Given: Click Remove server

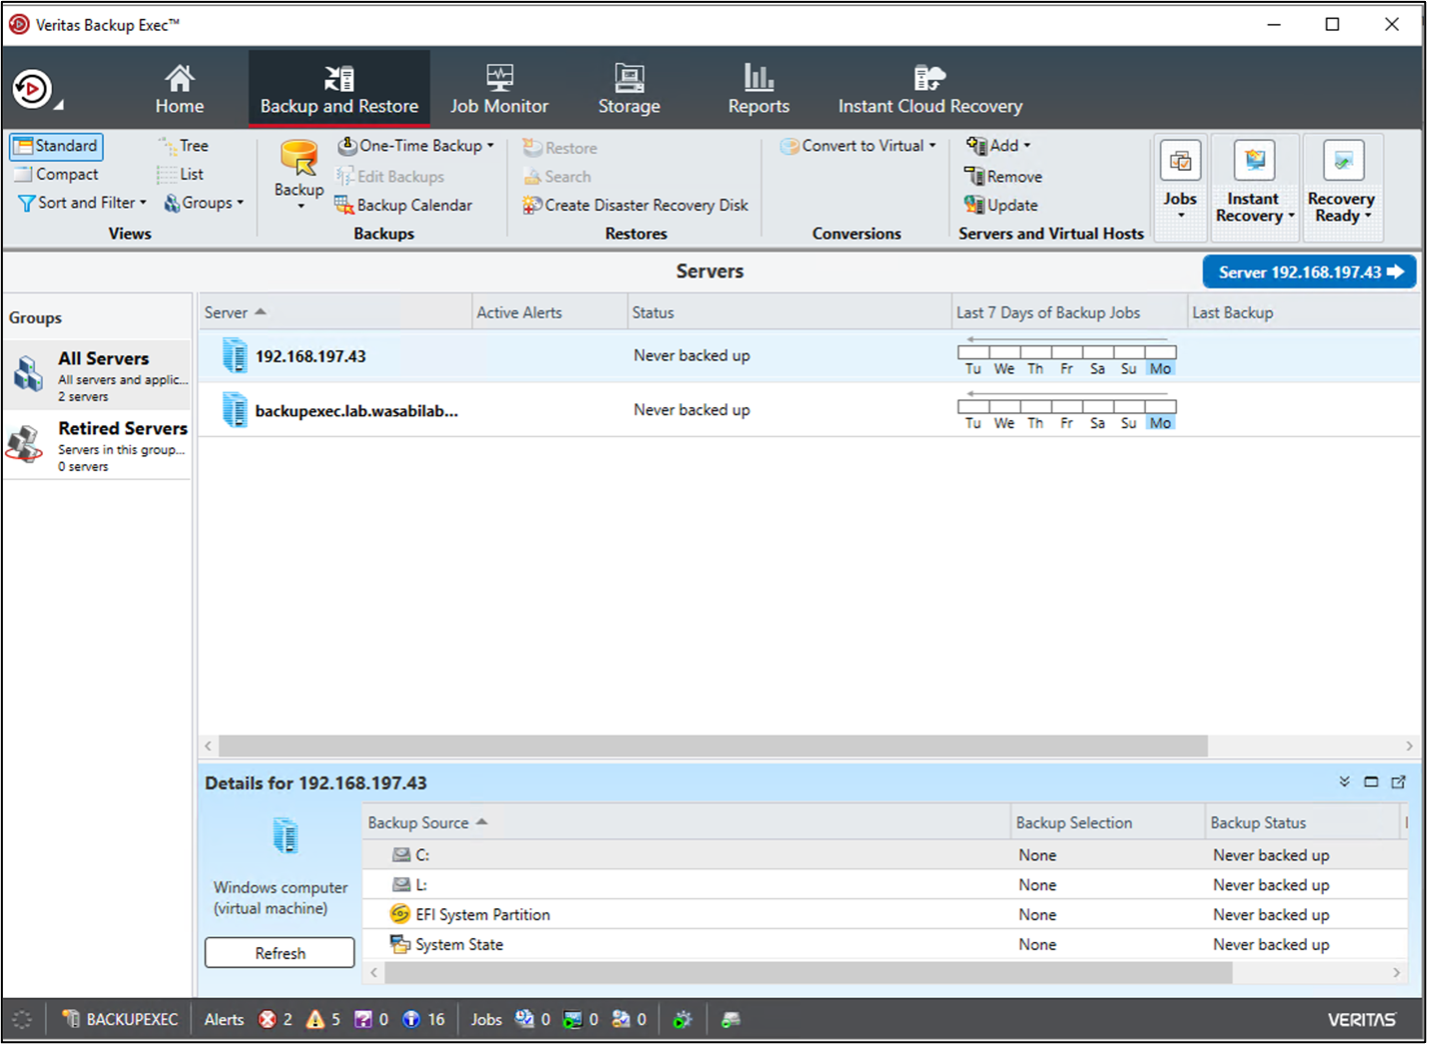Looking at the screenshot, I should point(1003,176).
